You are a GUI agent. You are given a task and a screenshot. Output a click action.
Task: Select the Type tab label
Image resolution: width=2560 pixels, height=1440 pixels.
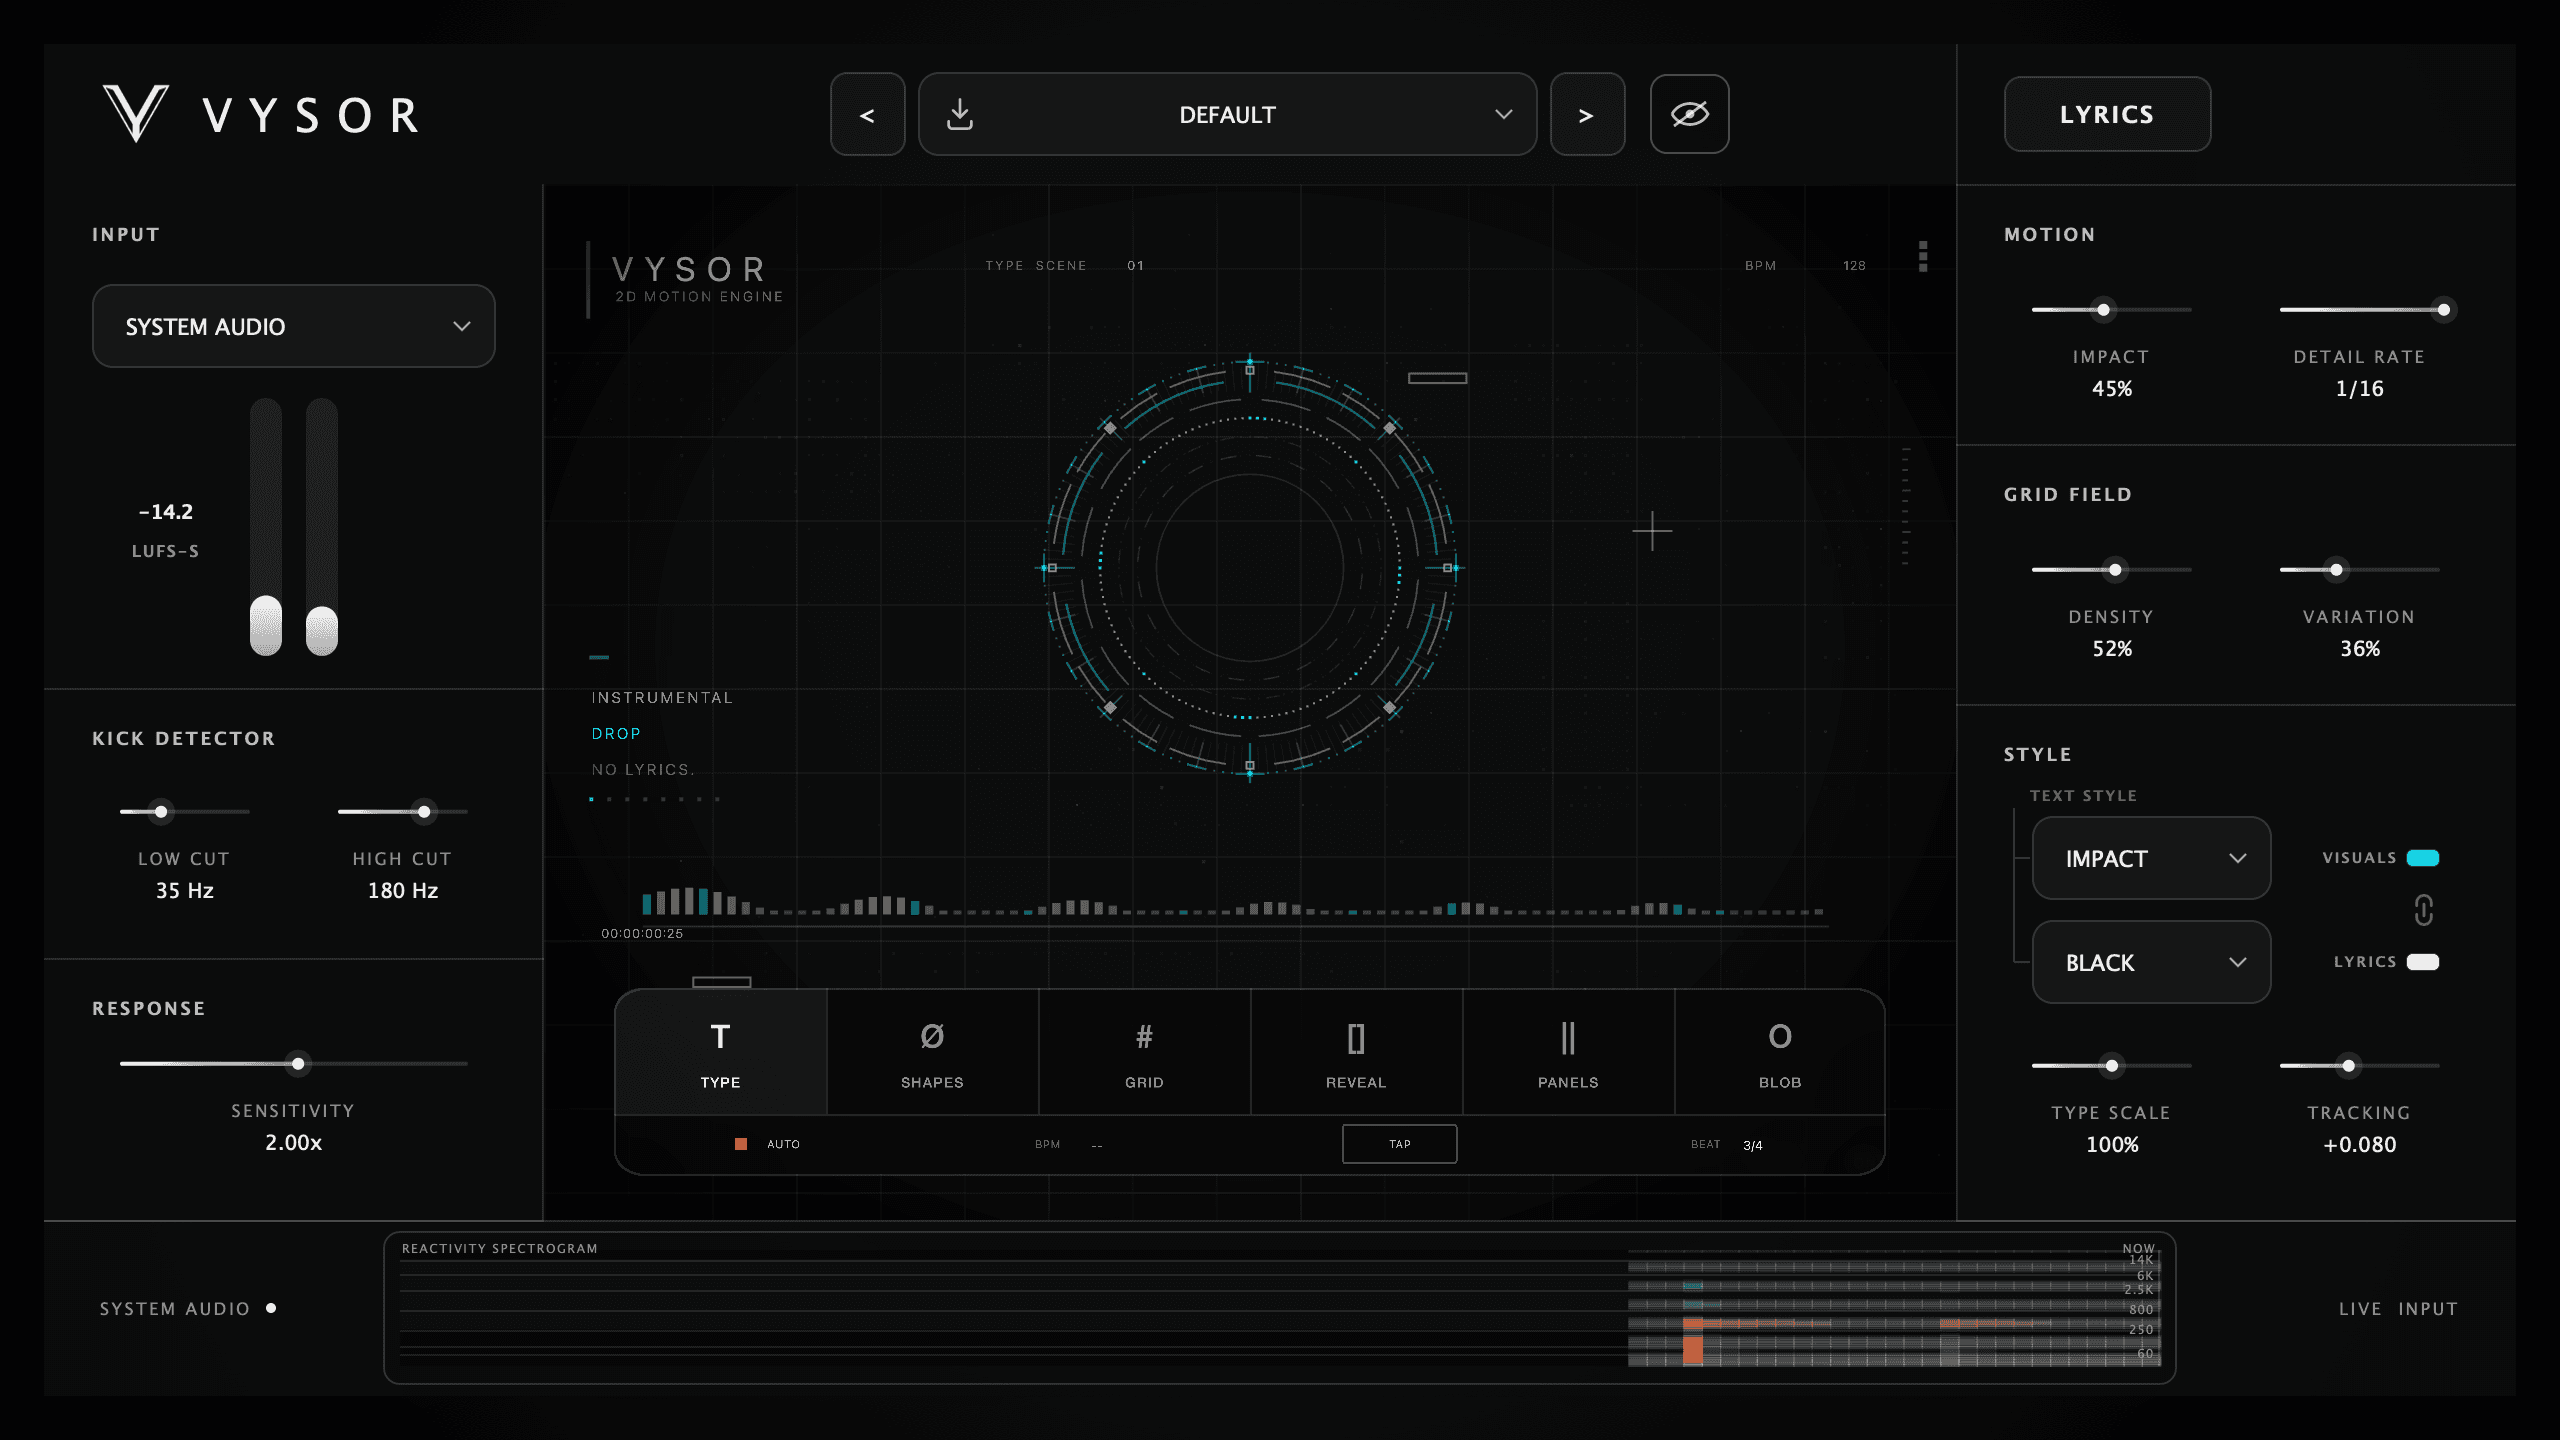[x=720, y=1083]
